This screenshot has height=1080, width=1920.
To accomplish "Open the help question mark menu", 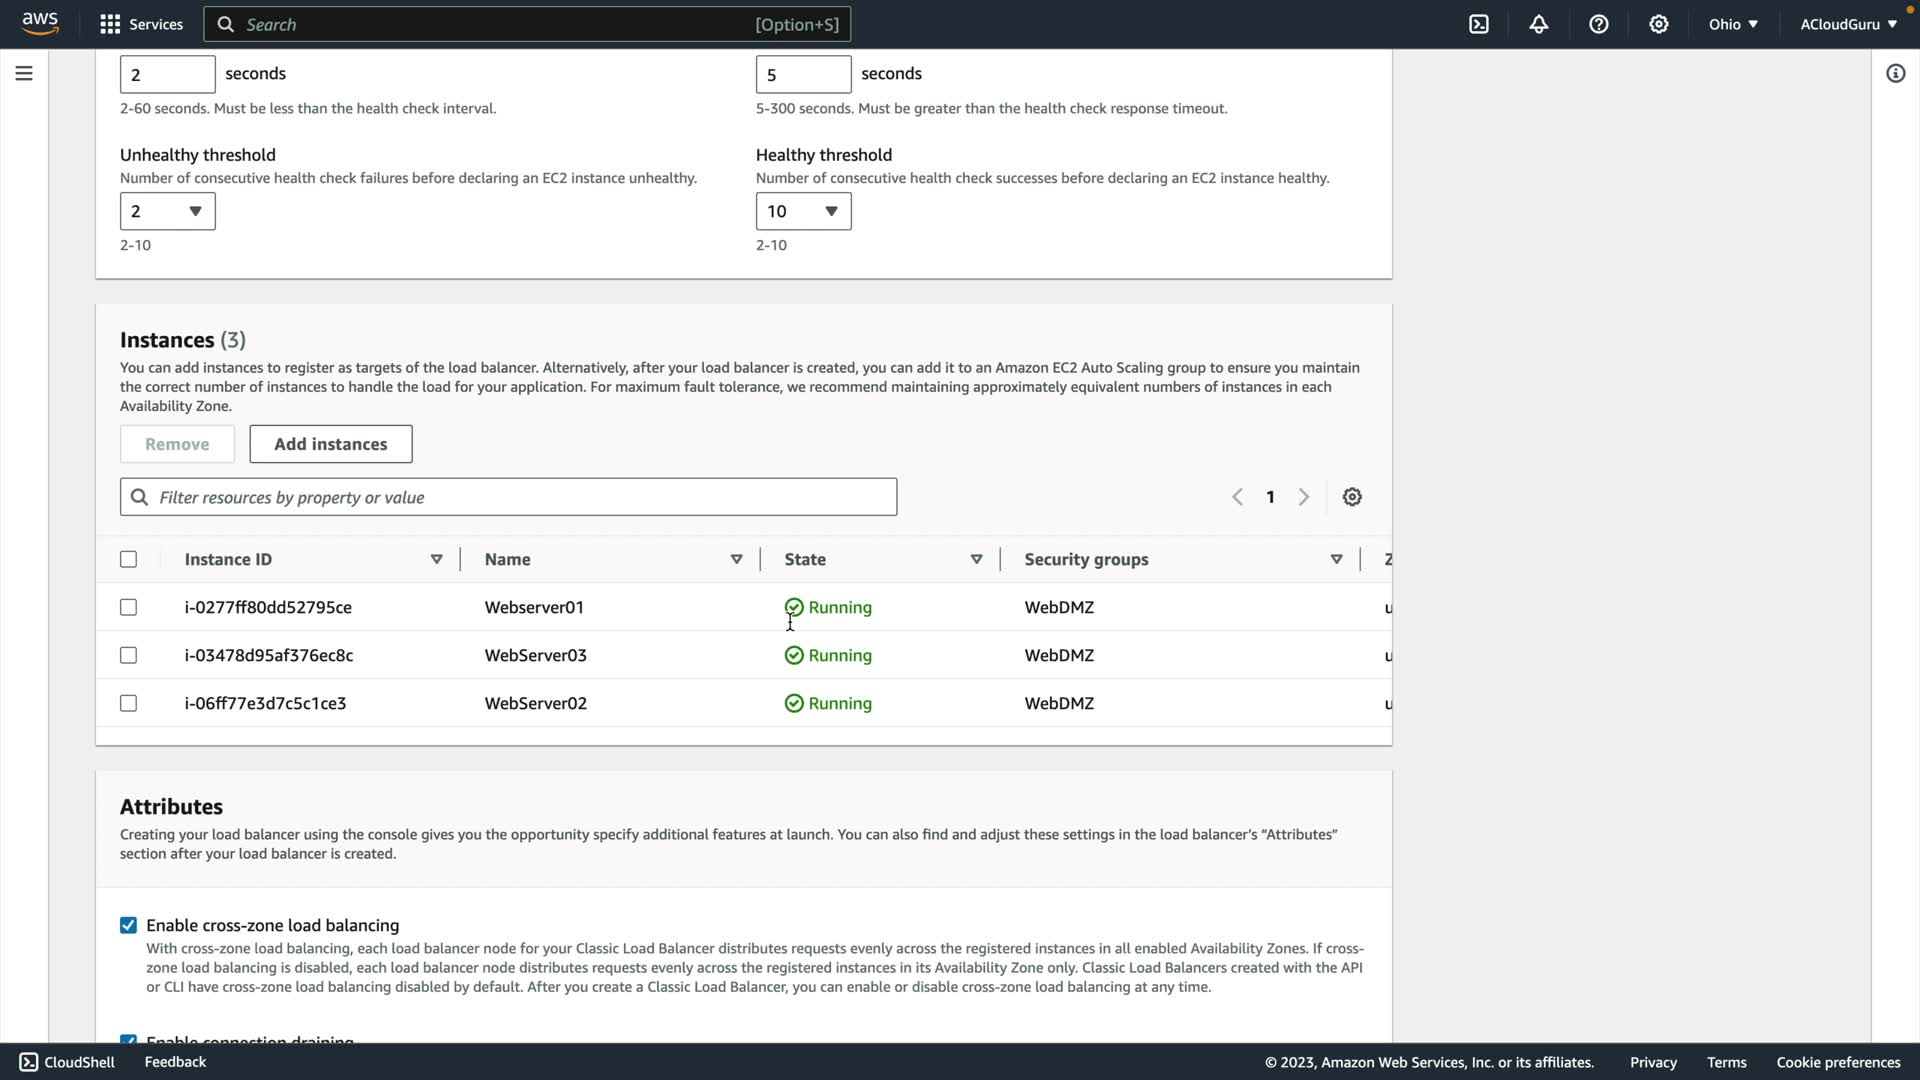I will tap(1599, 24).
